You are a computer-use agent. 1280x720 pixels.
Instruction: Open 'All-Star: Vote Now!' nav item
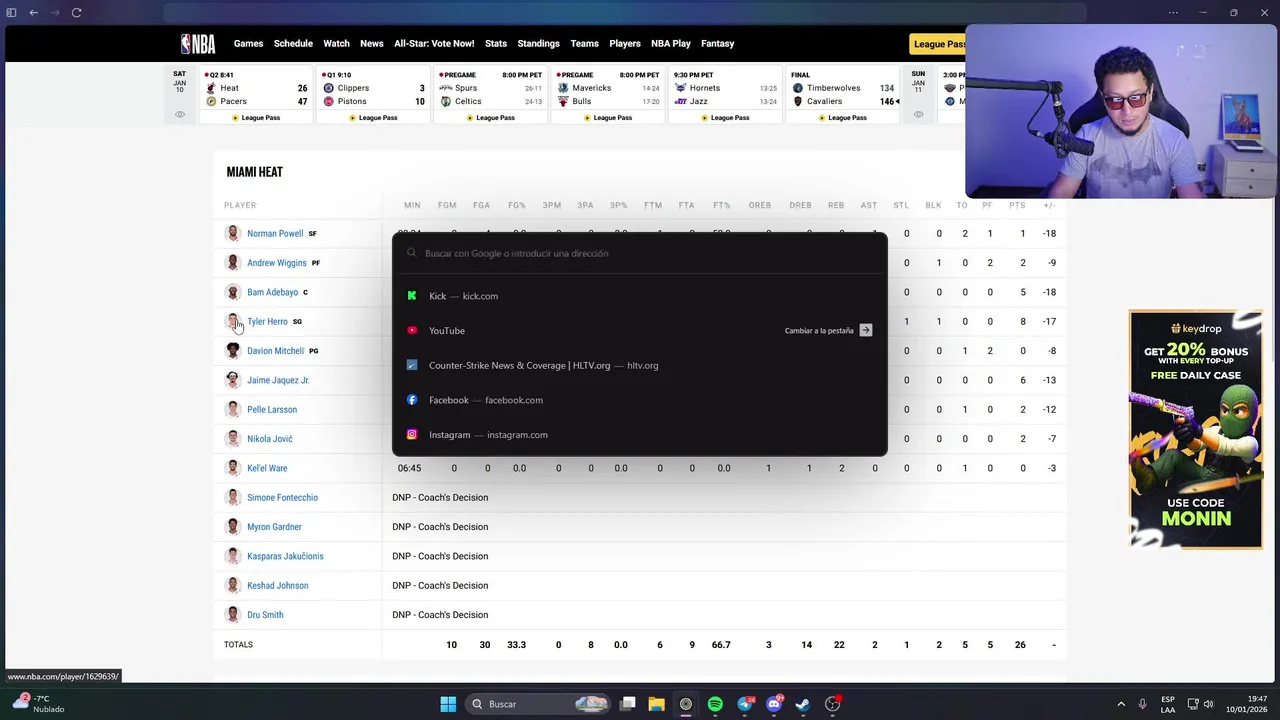[434, 43]
